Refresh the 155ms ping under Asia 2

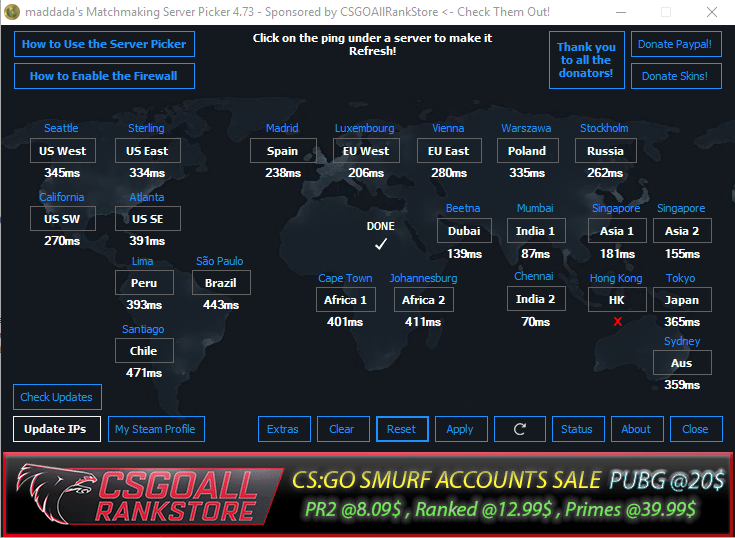click(682, 254)
